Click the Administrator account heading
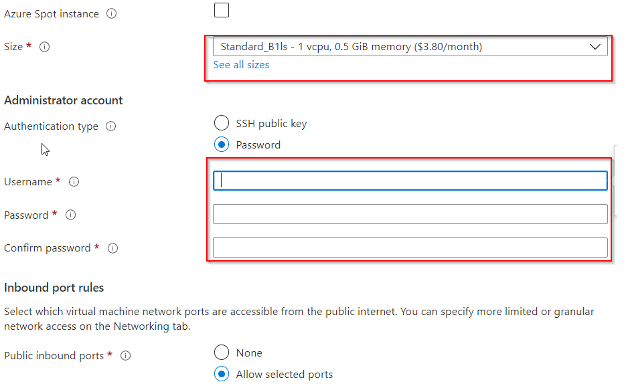The height and width of the screenshot is (392, 624). (x=63, y=100)
